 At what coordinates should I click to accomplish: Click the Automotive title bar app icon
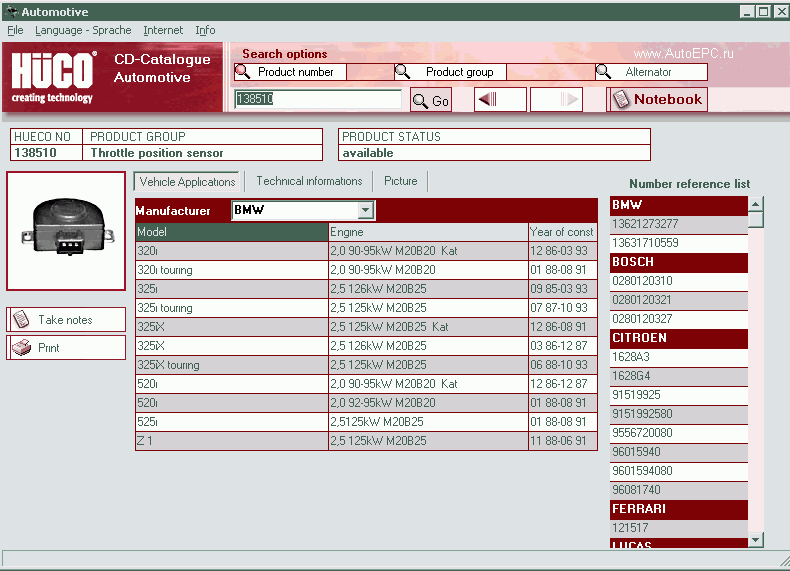(11, 11)
